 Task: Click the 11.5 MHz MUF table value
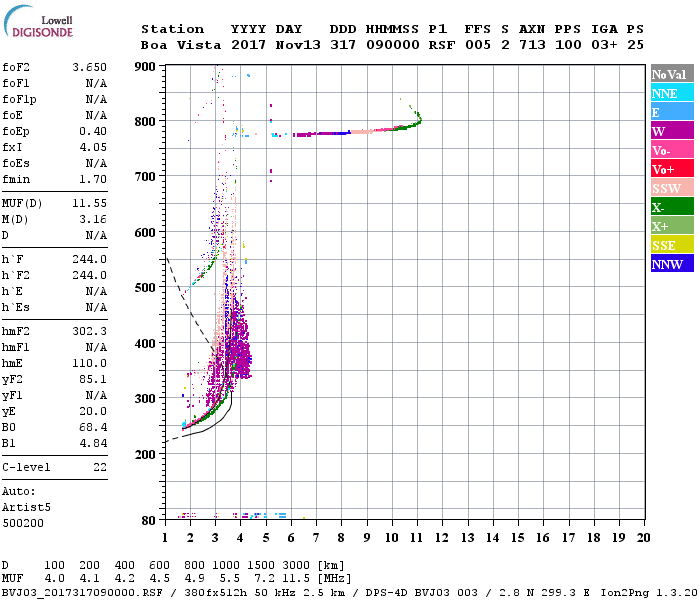(296, 579)
